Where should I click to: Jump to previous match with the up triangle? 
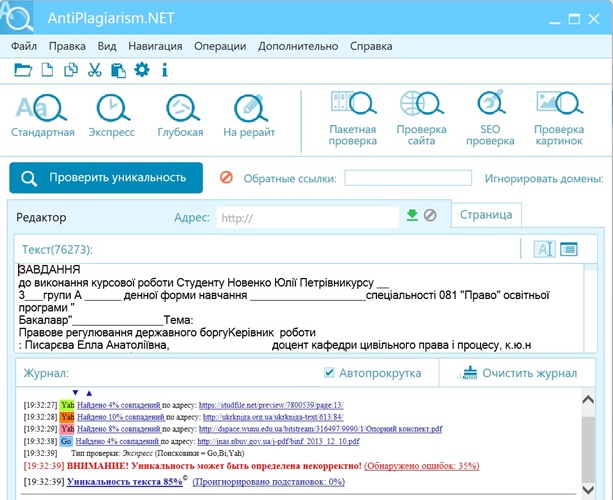coord(89,393)
